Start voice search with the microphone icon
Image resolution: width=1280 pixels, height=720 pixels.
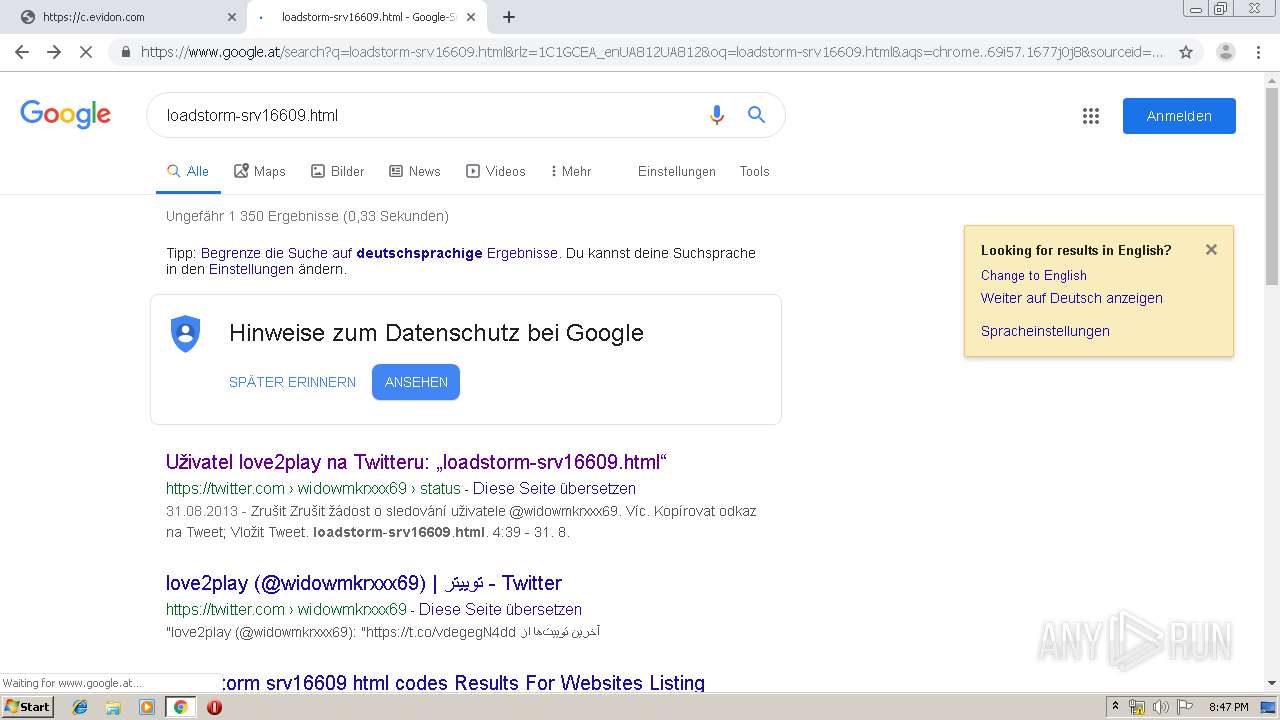(x=716, y=115)
